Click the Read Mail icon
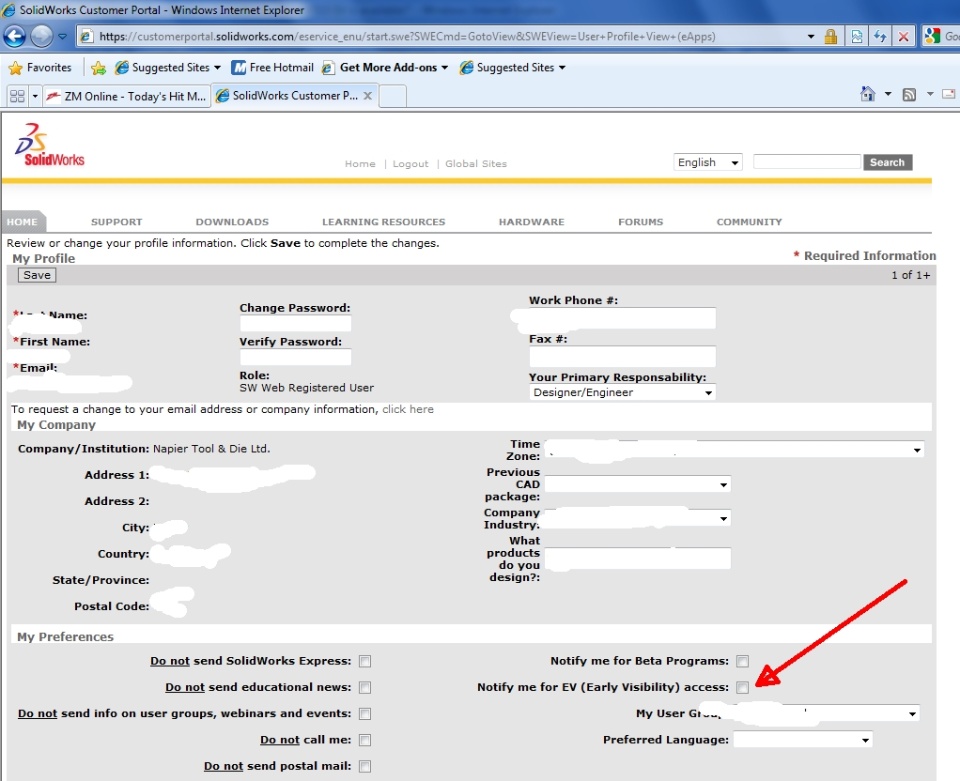The width and height of the screenshot is (960, 781). click(x=948, y=94)
